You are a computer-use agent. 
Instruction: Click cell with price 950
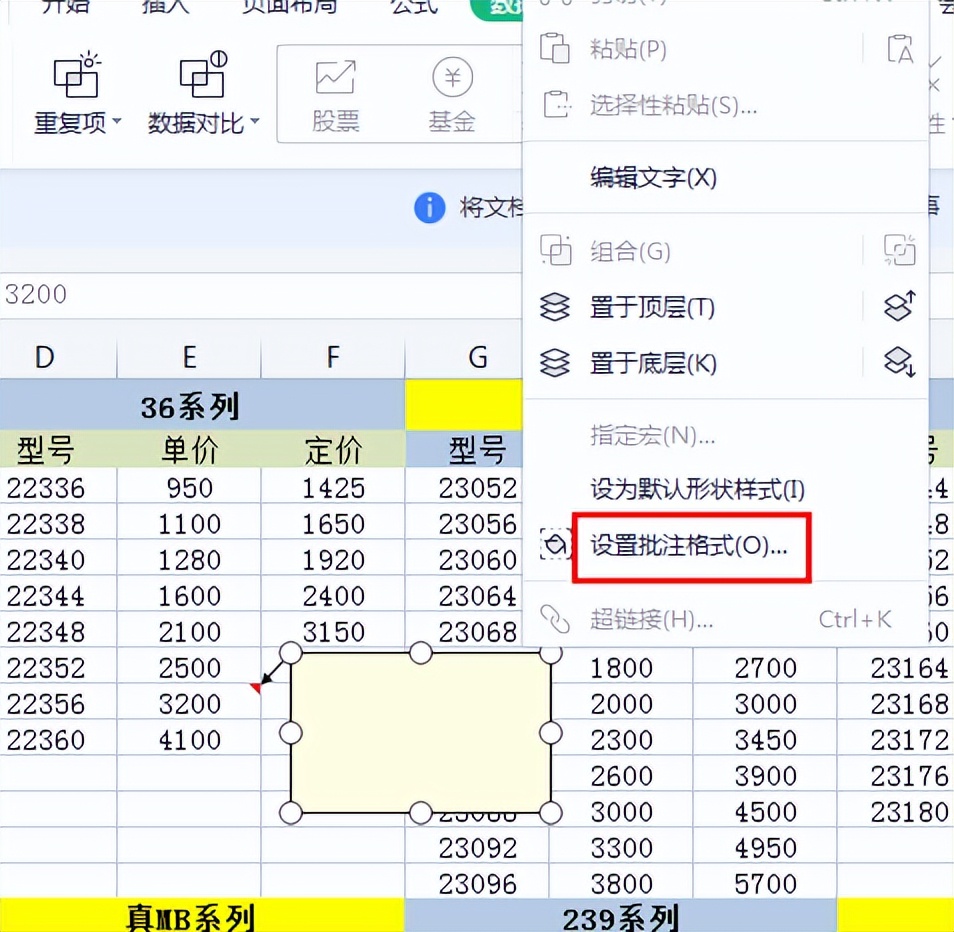[189, 487]
